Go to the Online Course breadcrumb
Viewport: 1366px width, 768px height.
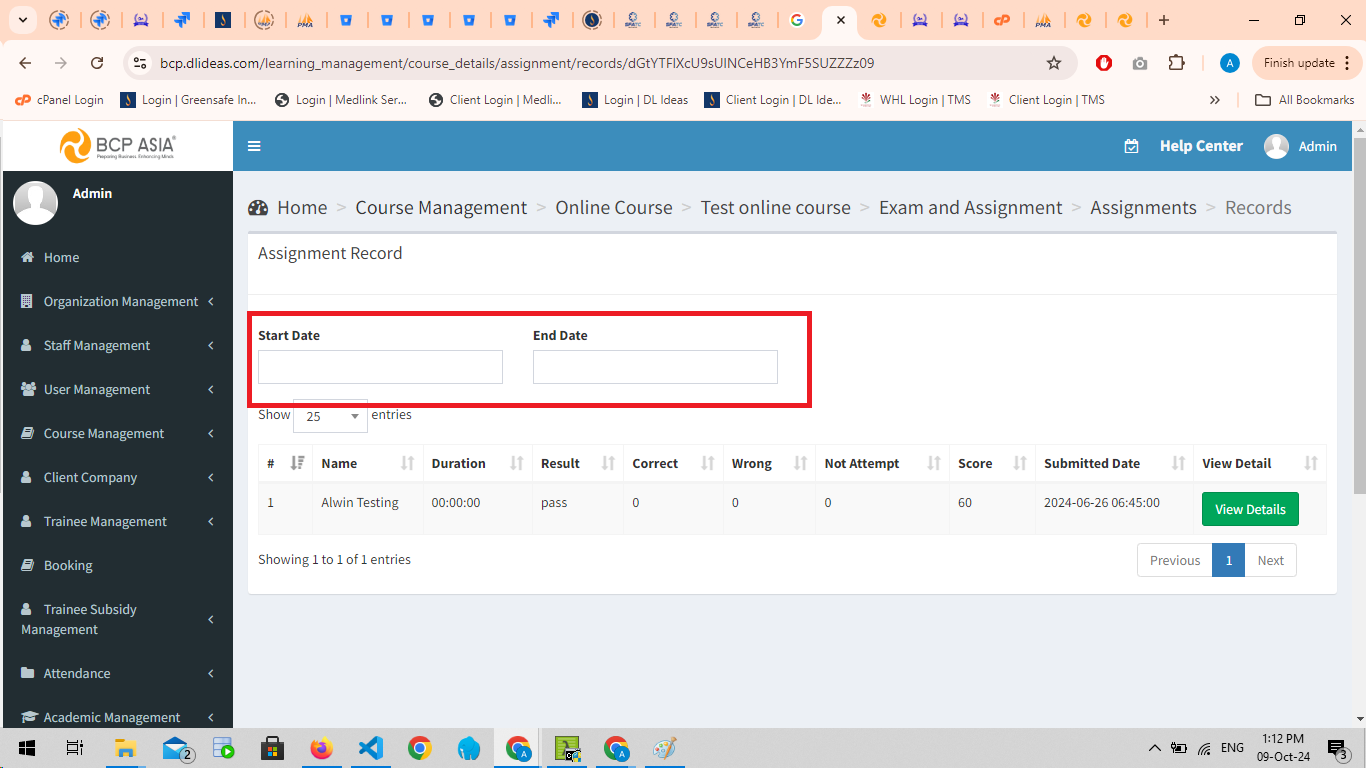pos(614,208)
